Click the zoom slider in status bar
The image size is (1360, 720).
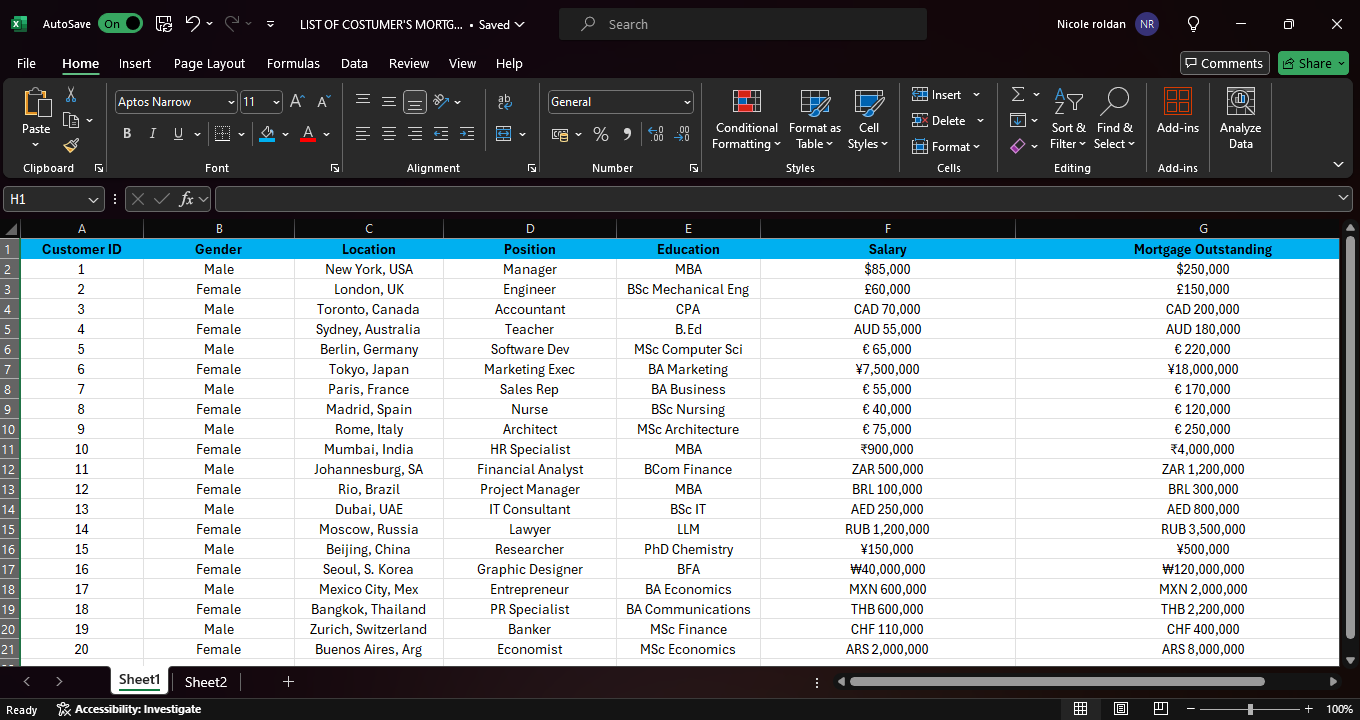[1250, 709]
